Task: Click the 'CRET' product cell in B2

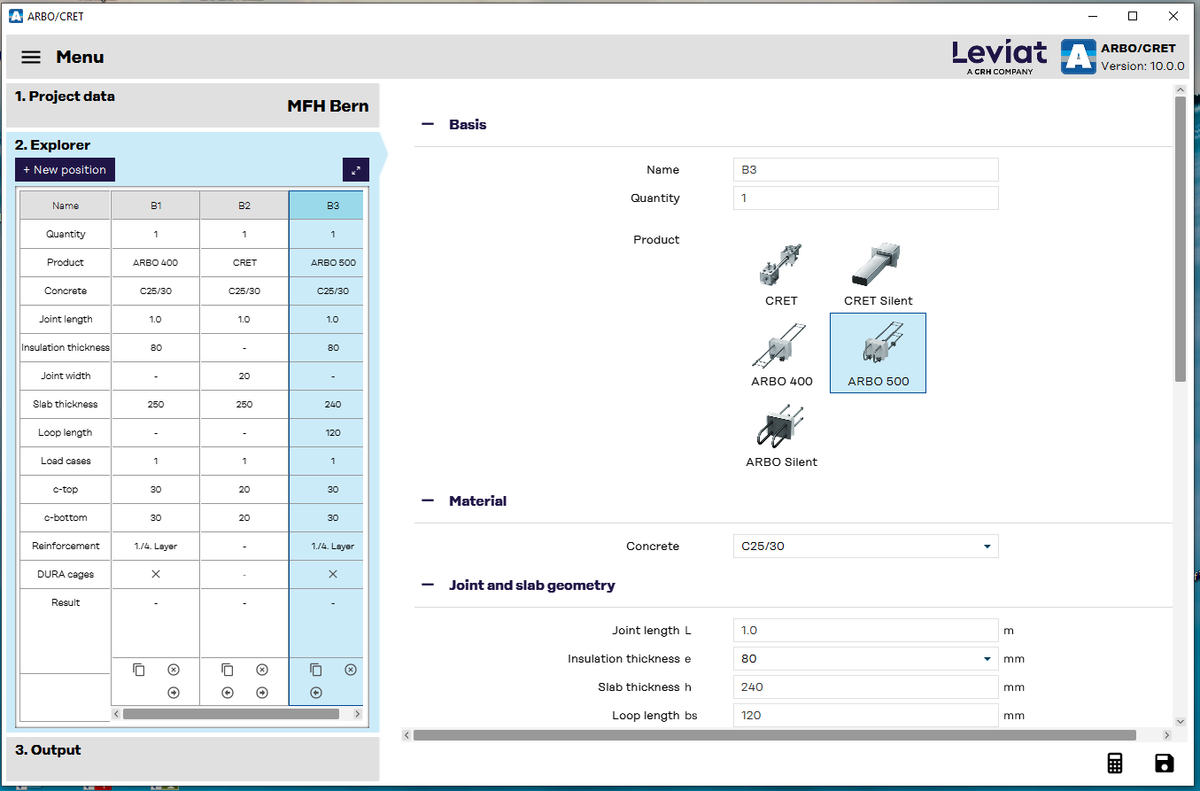Action: [x=244, y=262]
